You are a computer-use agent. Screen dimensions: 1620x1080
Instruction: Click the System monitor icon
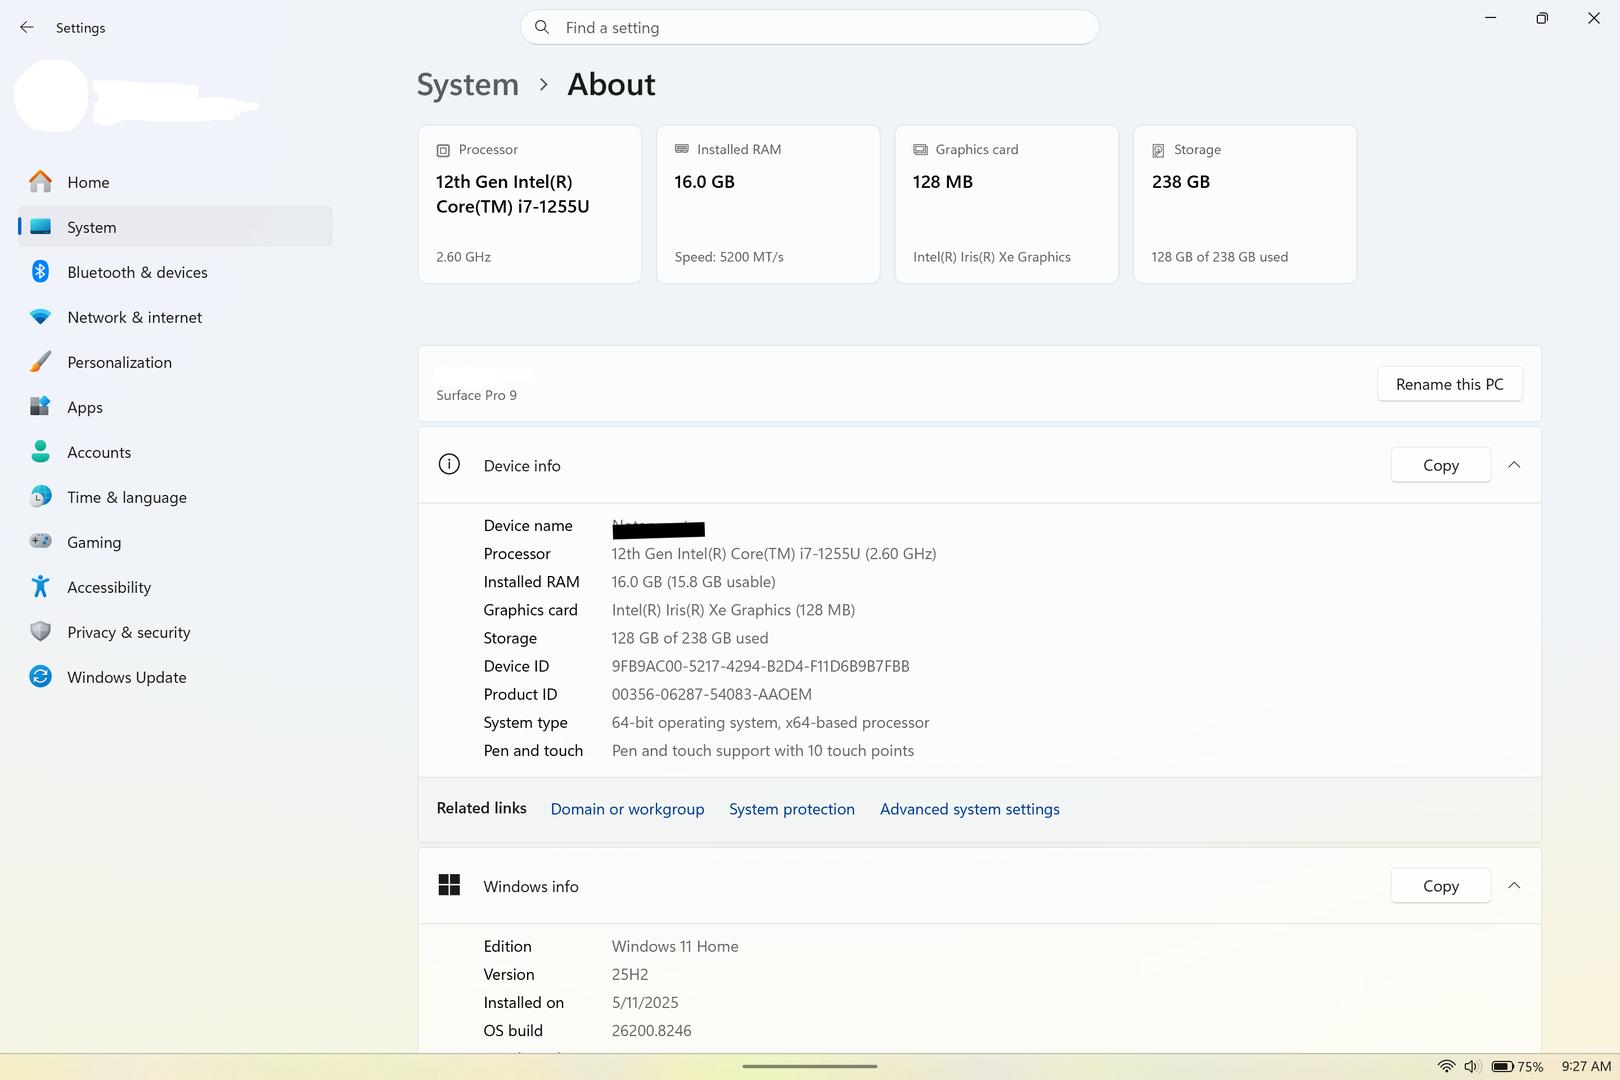[40, 227]
